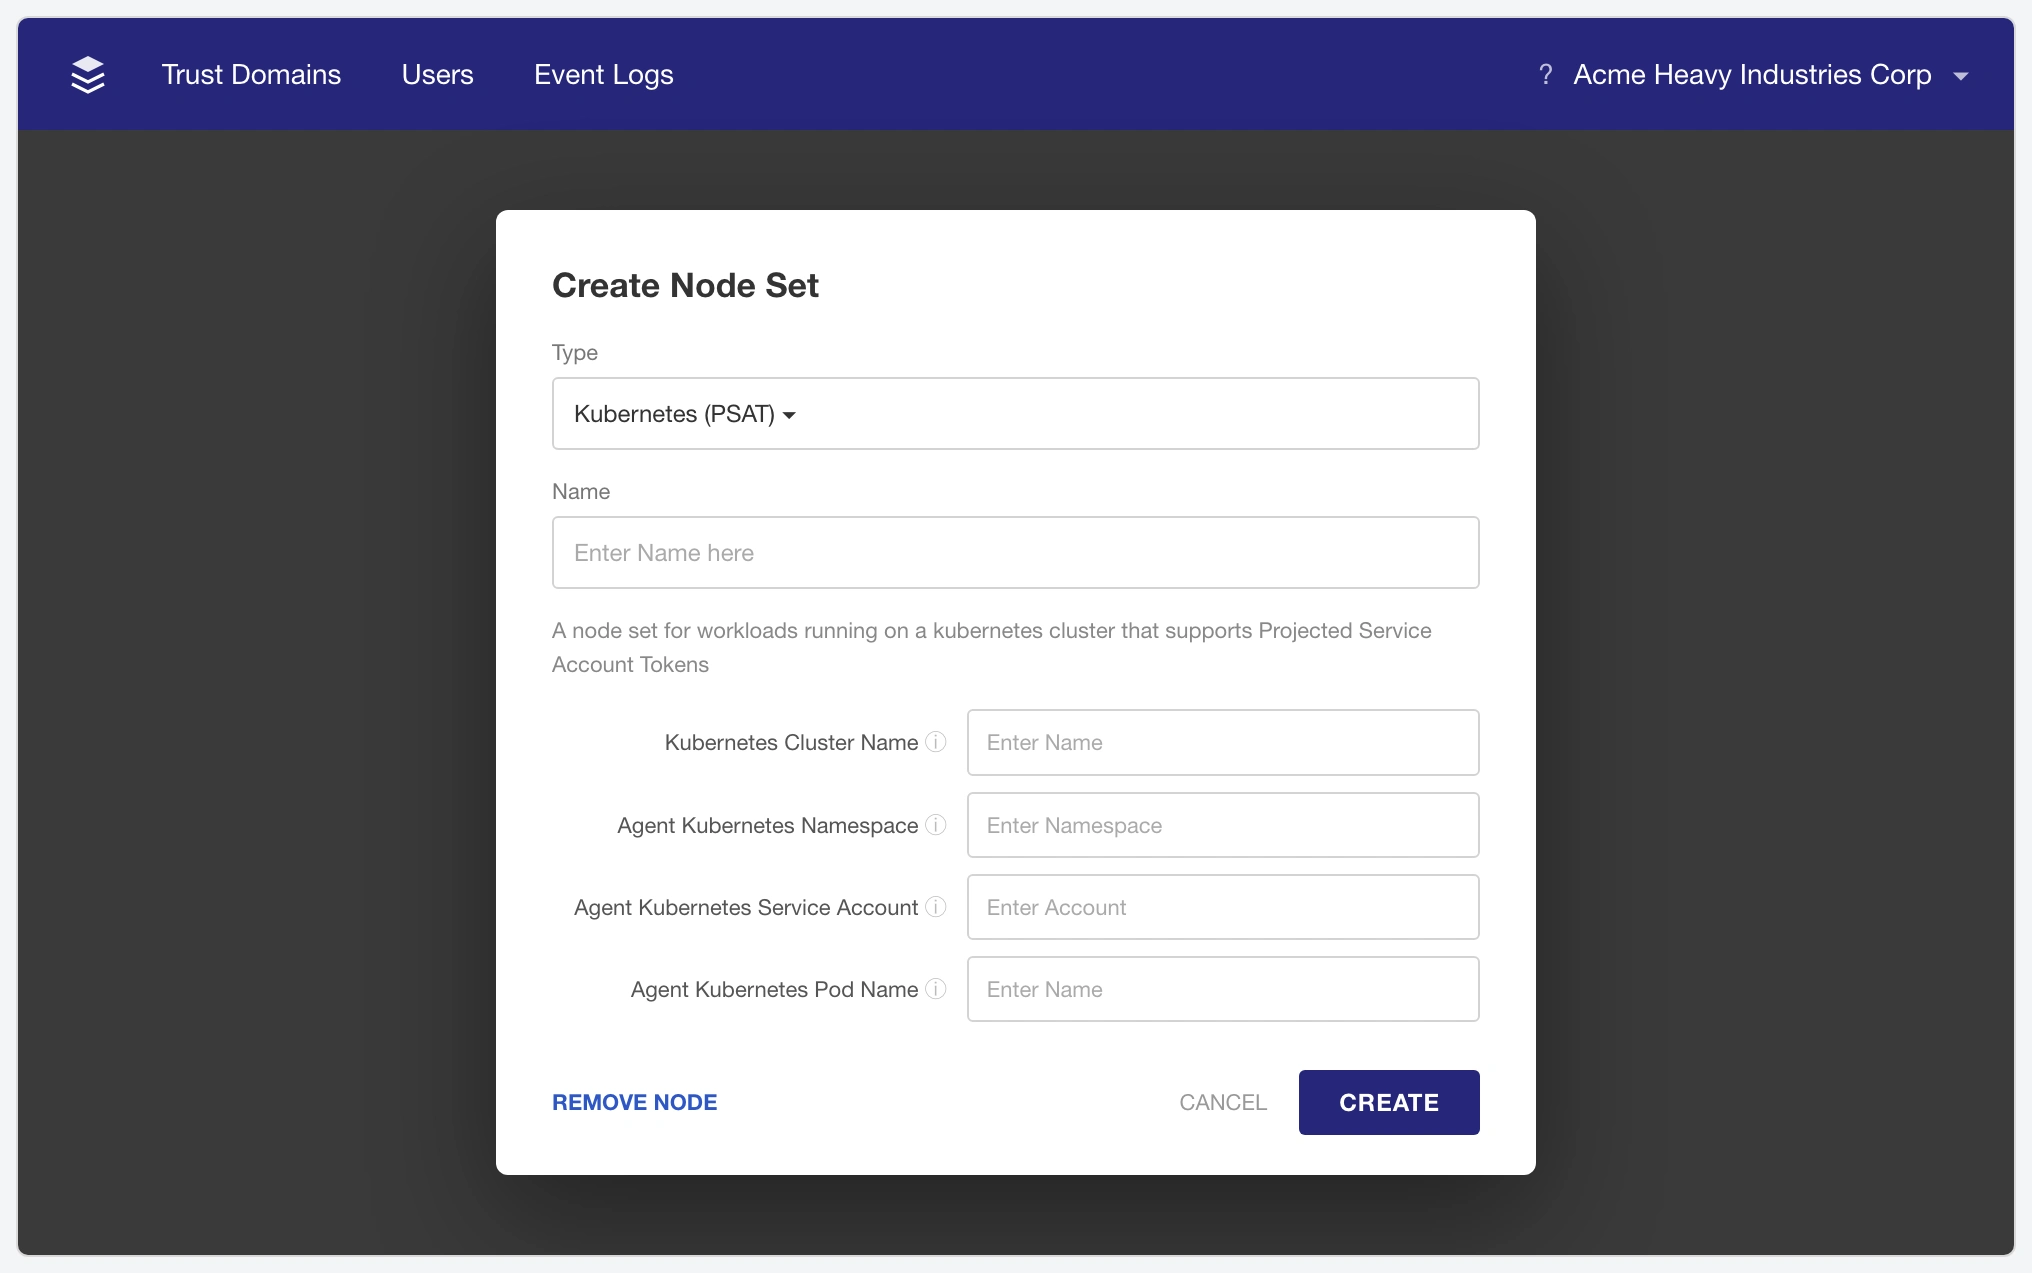This screenshot has height=1273, width=2032.
Task: Open the Users page
Action: coord(437,75)
